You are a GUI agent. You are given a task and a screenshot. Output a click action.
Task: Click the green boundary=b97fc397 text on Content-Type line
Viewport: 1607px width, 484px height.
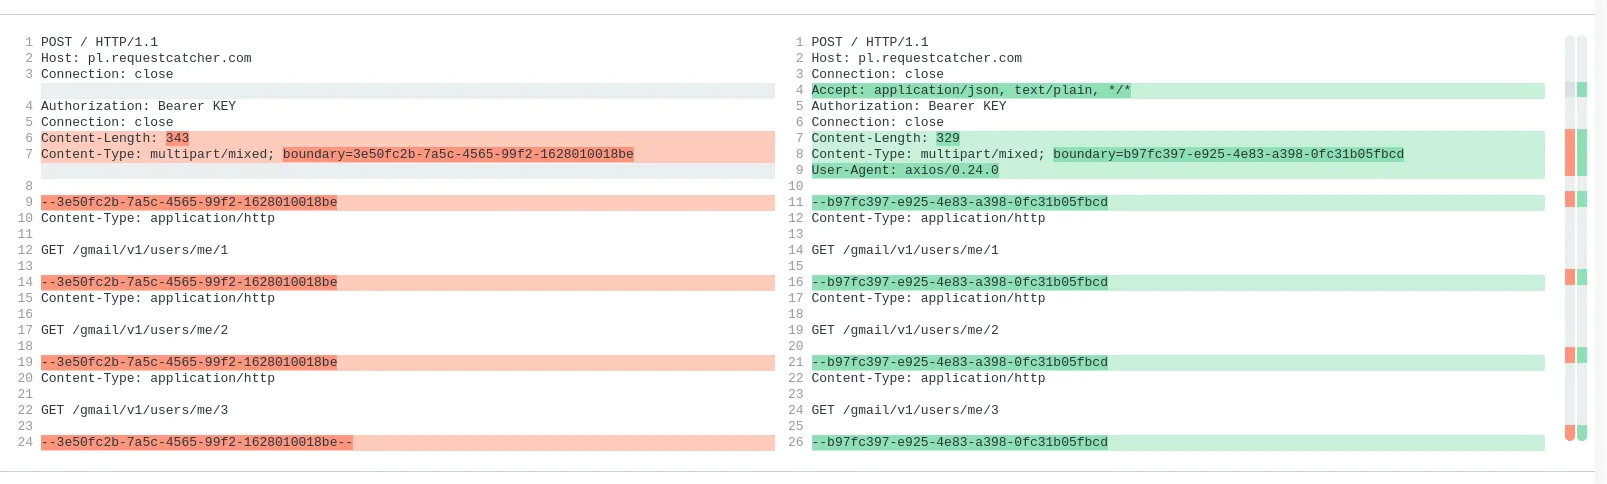[x=1228, y=154]
